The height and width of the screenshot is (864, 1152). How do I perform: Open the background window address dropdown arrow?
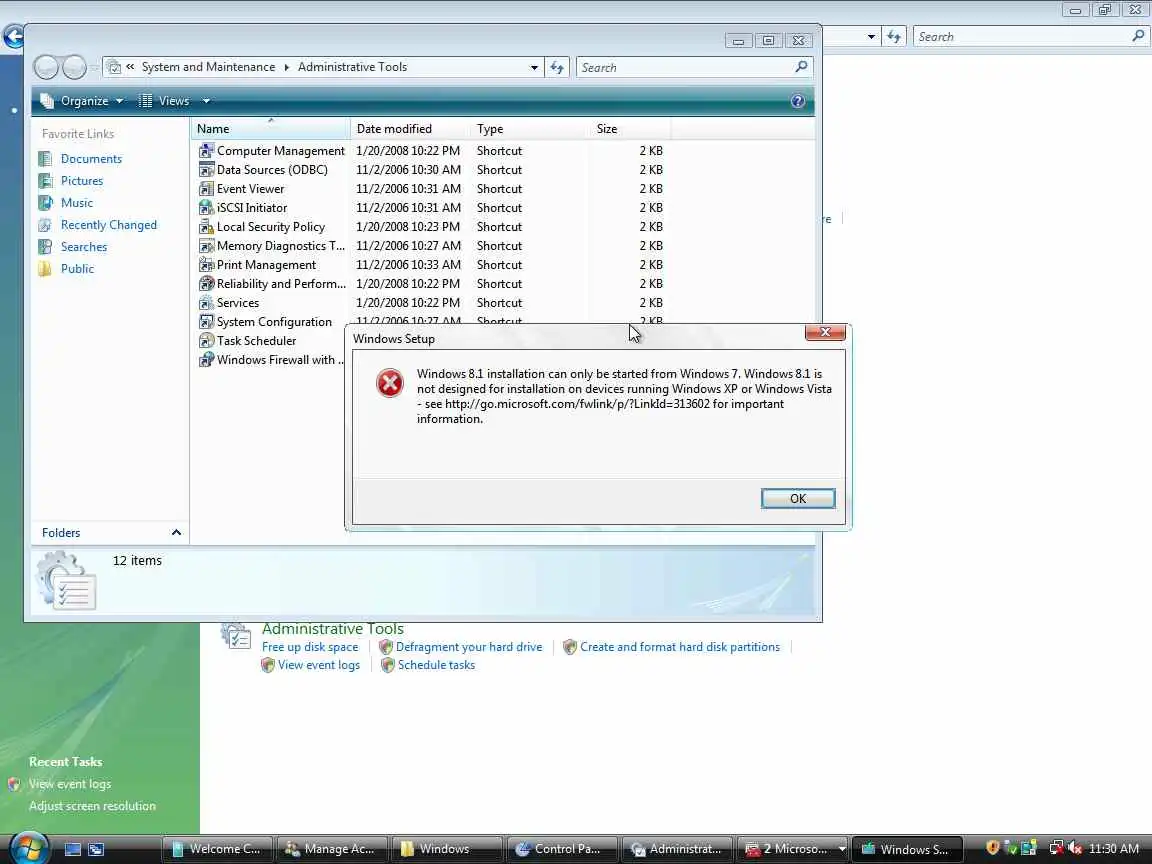pos(871,37)
